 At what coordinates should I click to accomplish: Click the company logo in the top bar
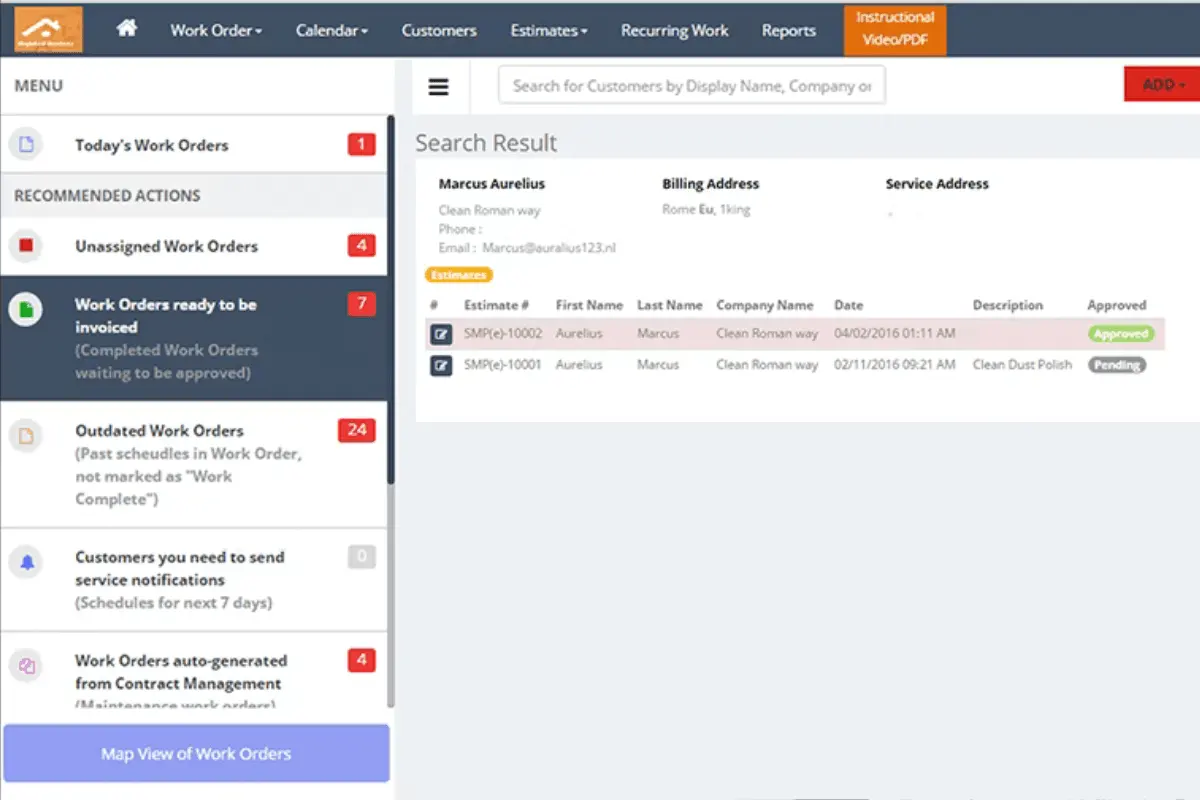point(49,30)
